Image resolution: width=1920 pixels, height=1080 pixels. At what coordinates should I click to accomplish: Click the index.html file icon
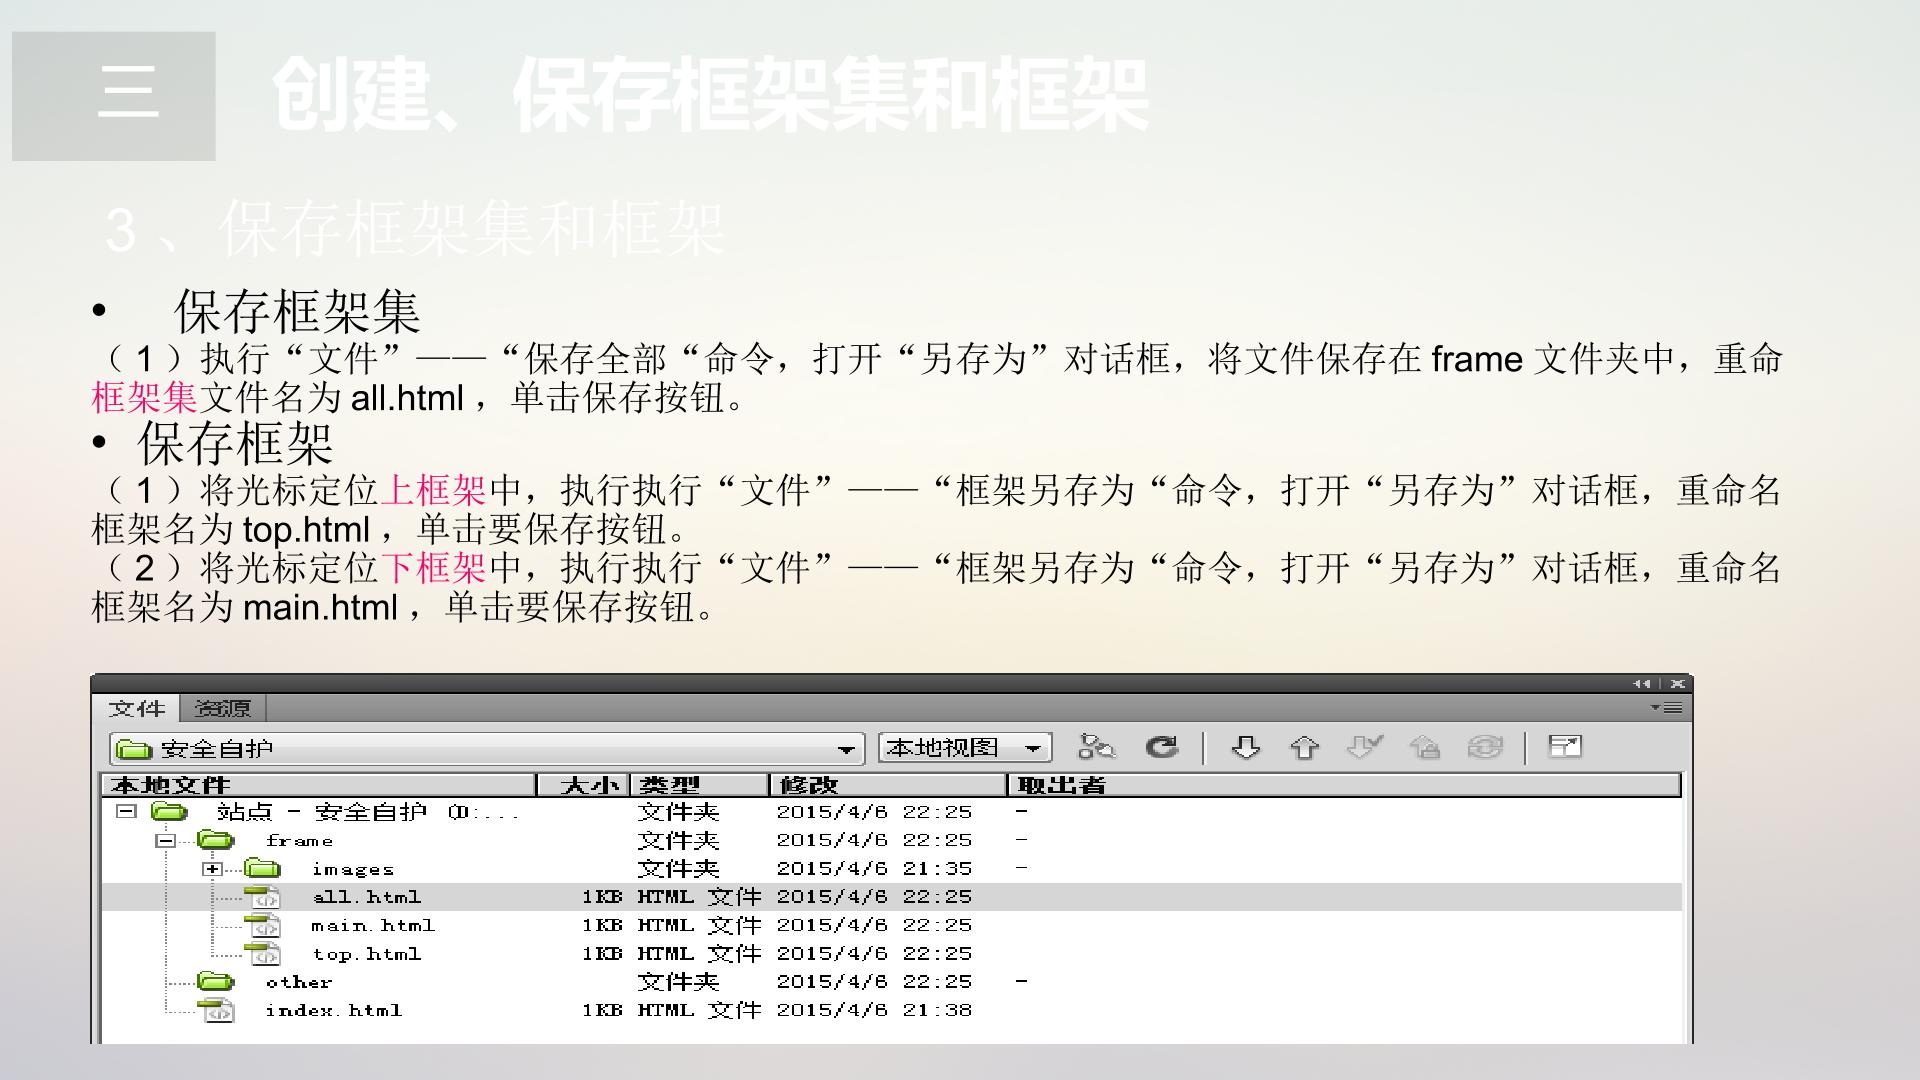(x=216, y=1010)
